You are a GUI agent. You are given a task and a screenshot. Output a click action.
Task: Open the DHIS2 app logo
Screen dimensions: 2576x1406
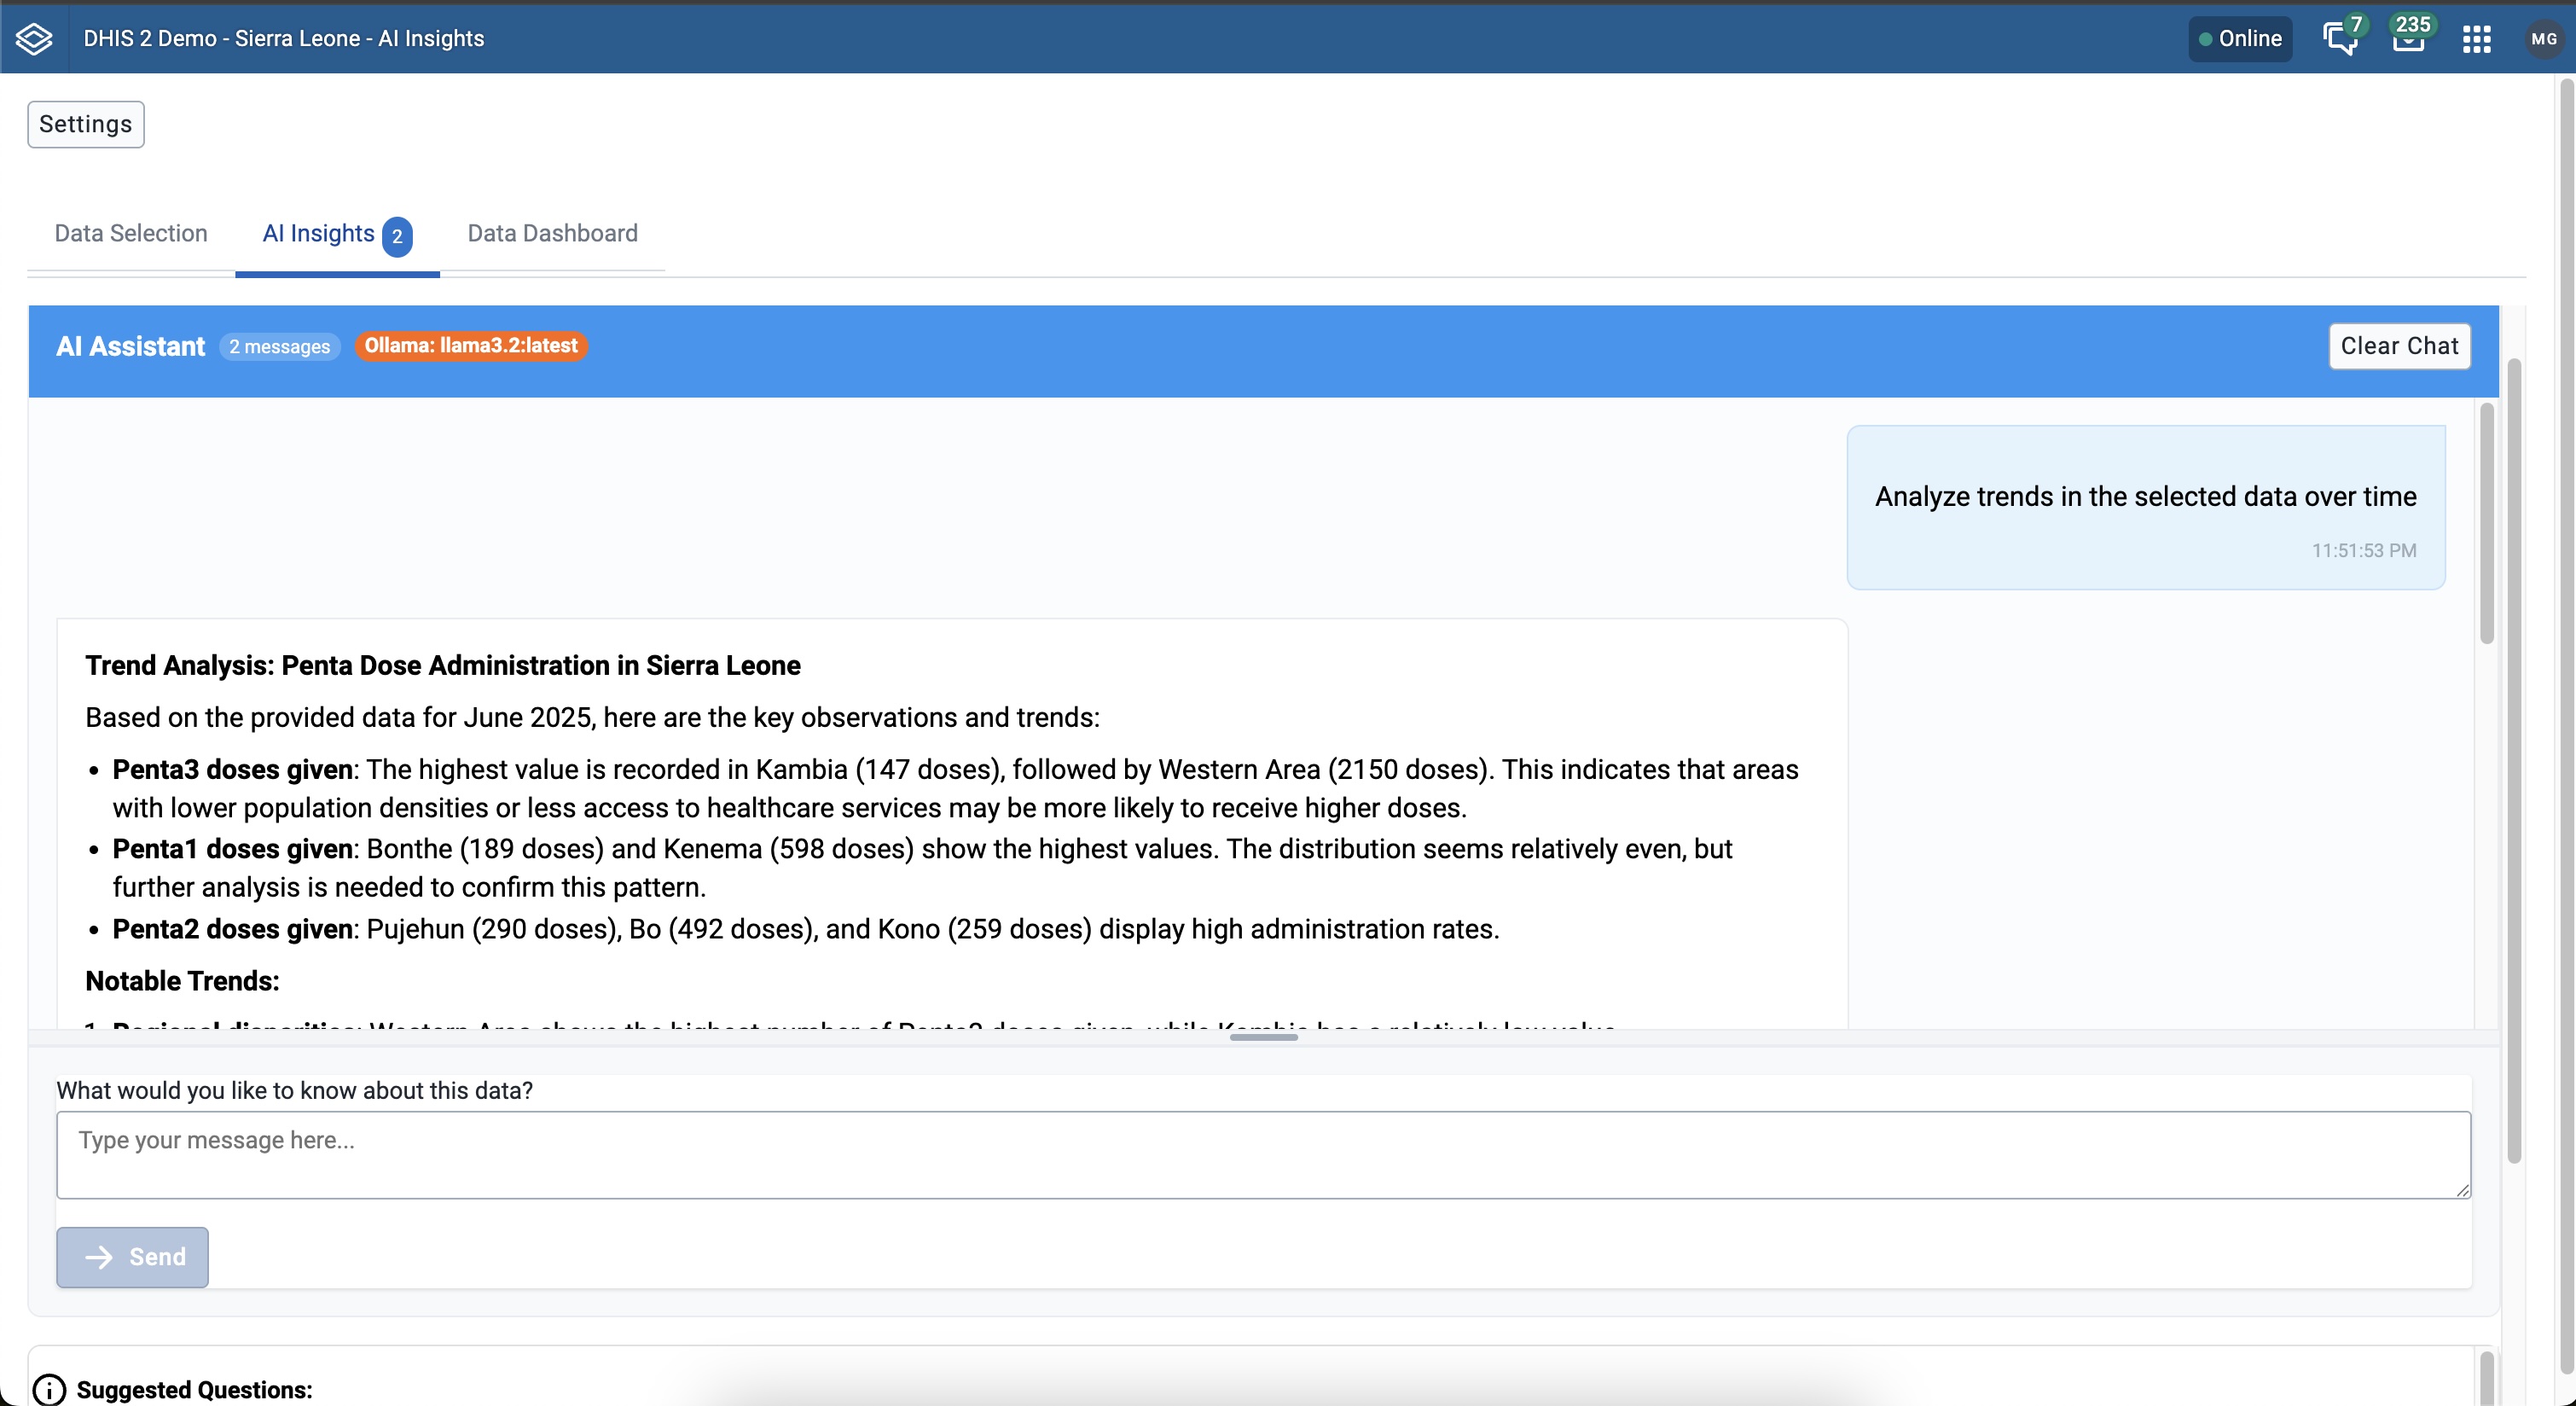pos(34,38)
